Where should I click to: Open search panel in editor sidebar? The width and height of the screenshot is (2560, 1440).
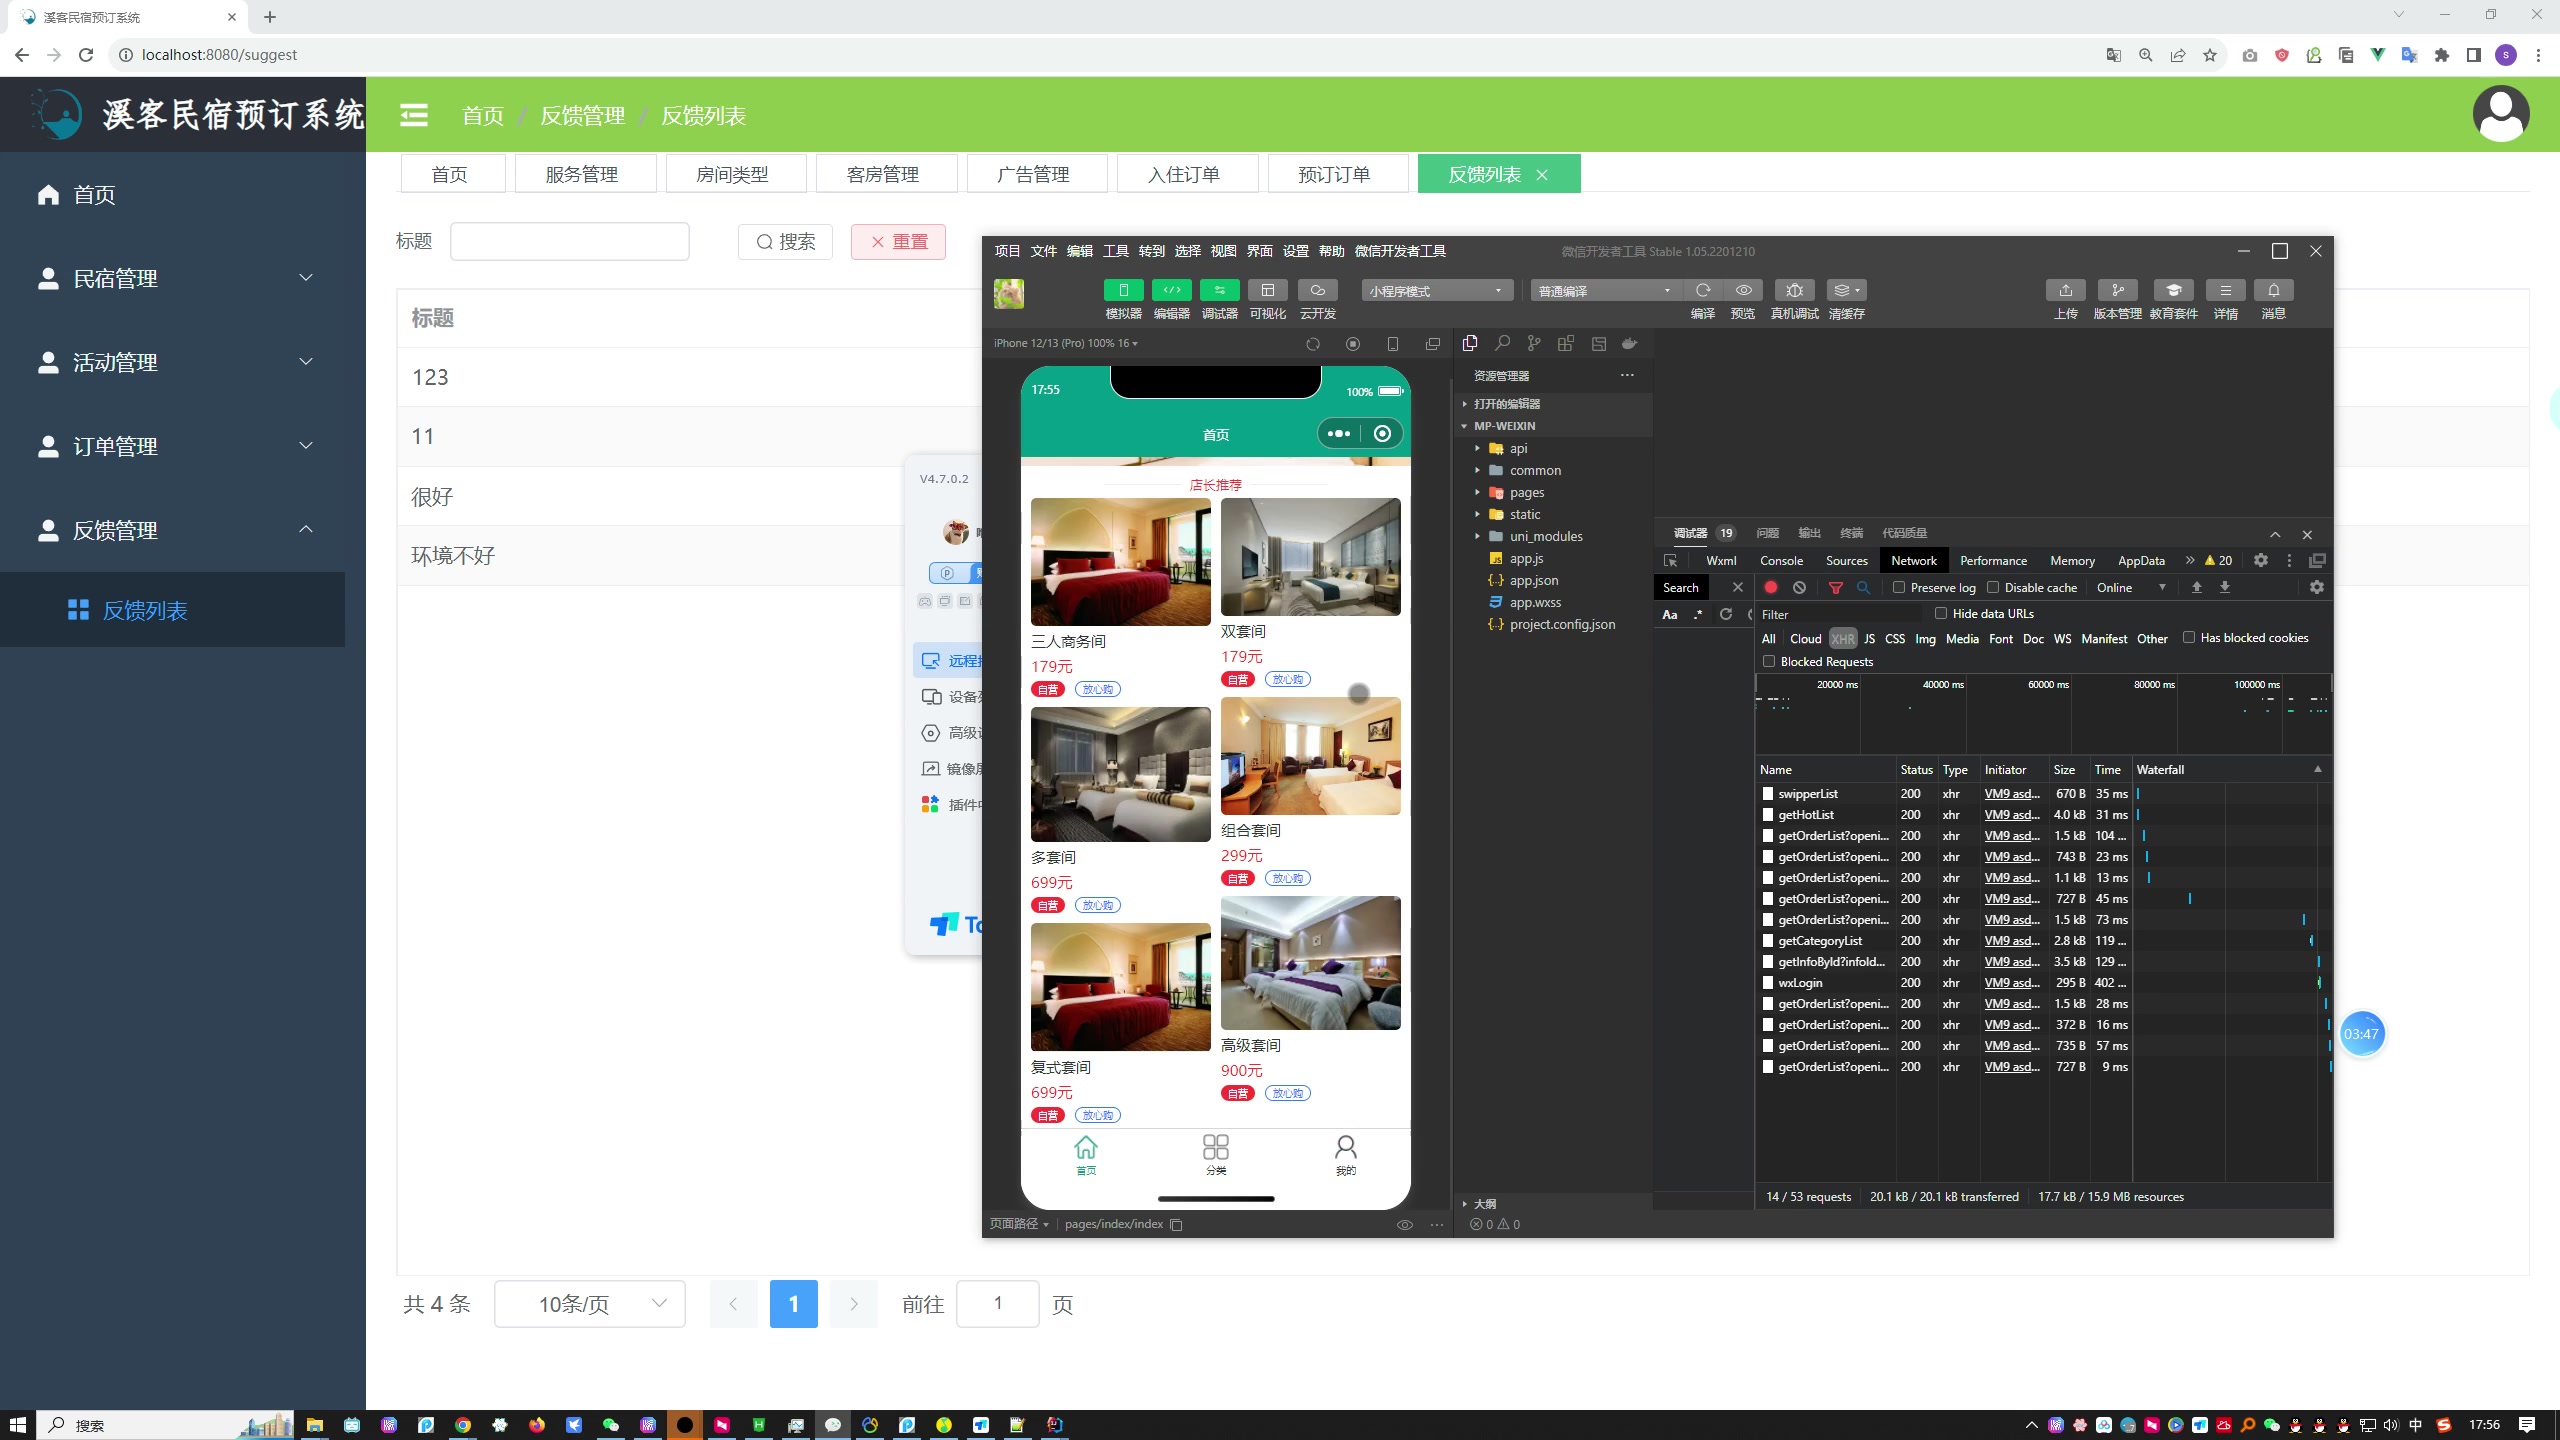[1502, 344]
